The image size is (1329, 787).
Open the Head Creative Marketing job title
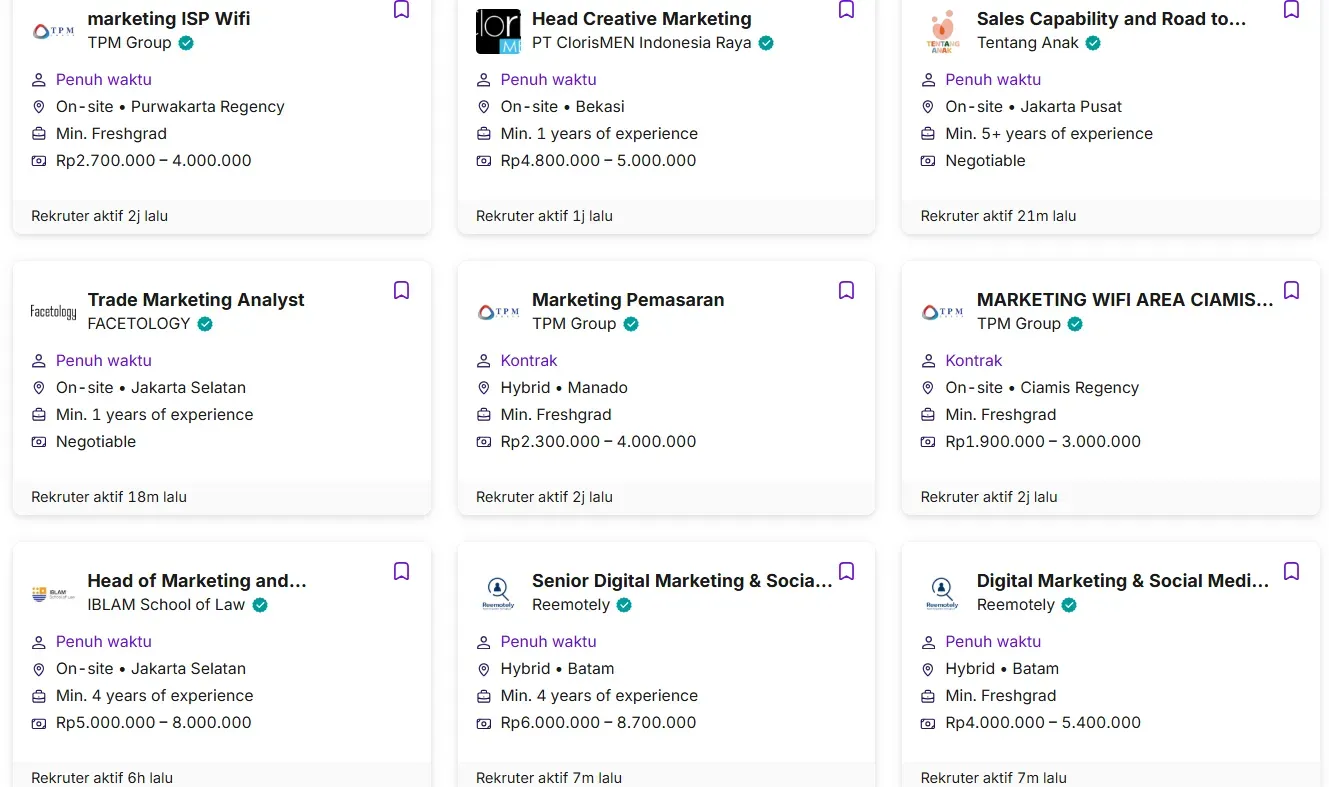pos(641,19)
